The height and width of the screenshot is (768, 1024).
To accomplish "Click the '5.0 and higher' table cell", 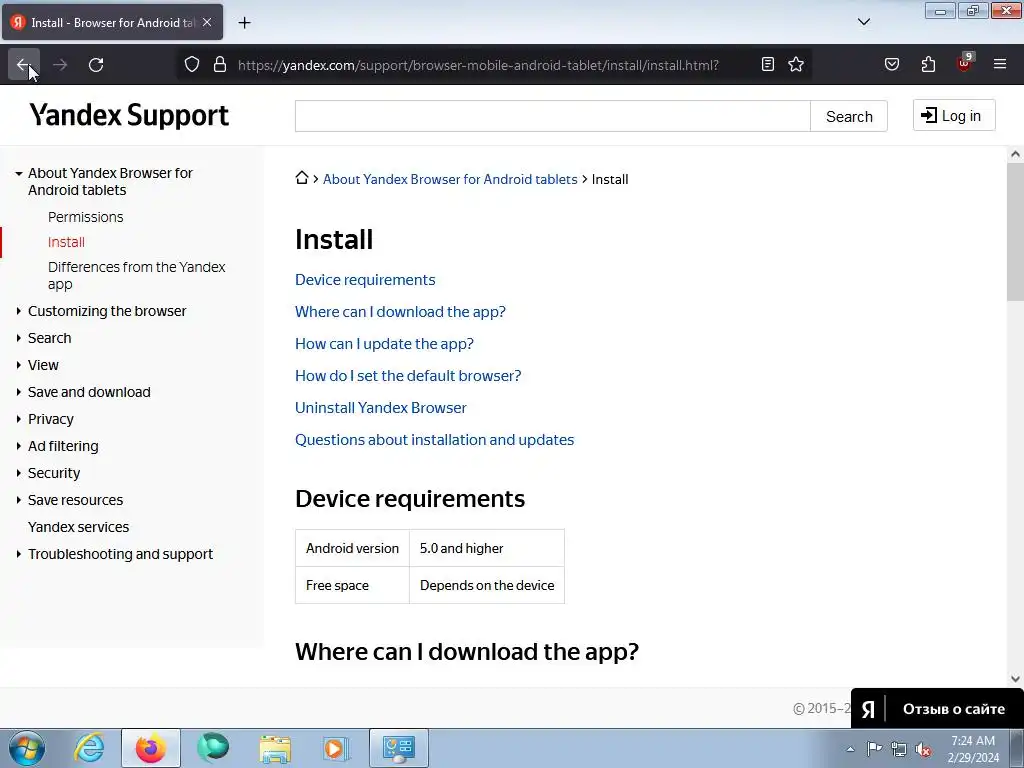I will pos(487,549).
